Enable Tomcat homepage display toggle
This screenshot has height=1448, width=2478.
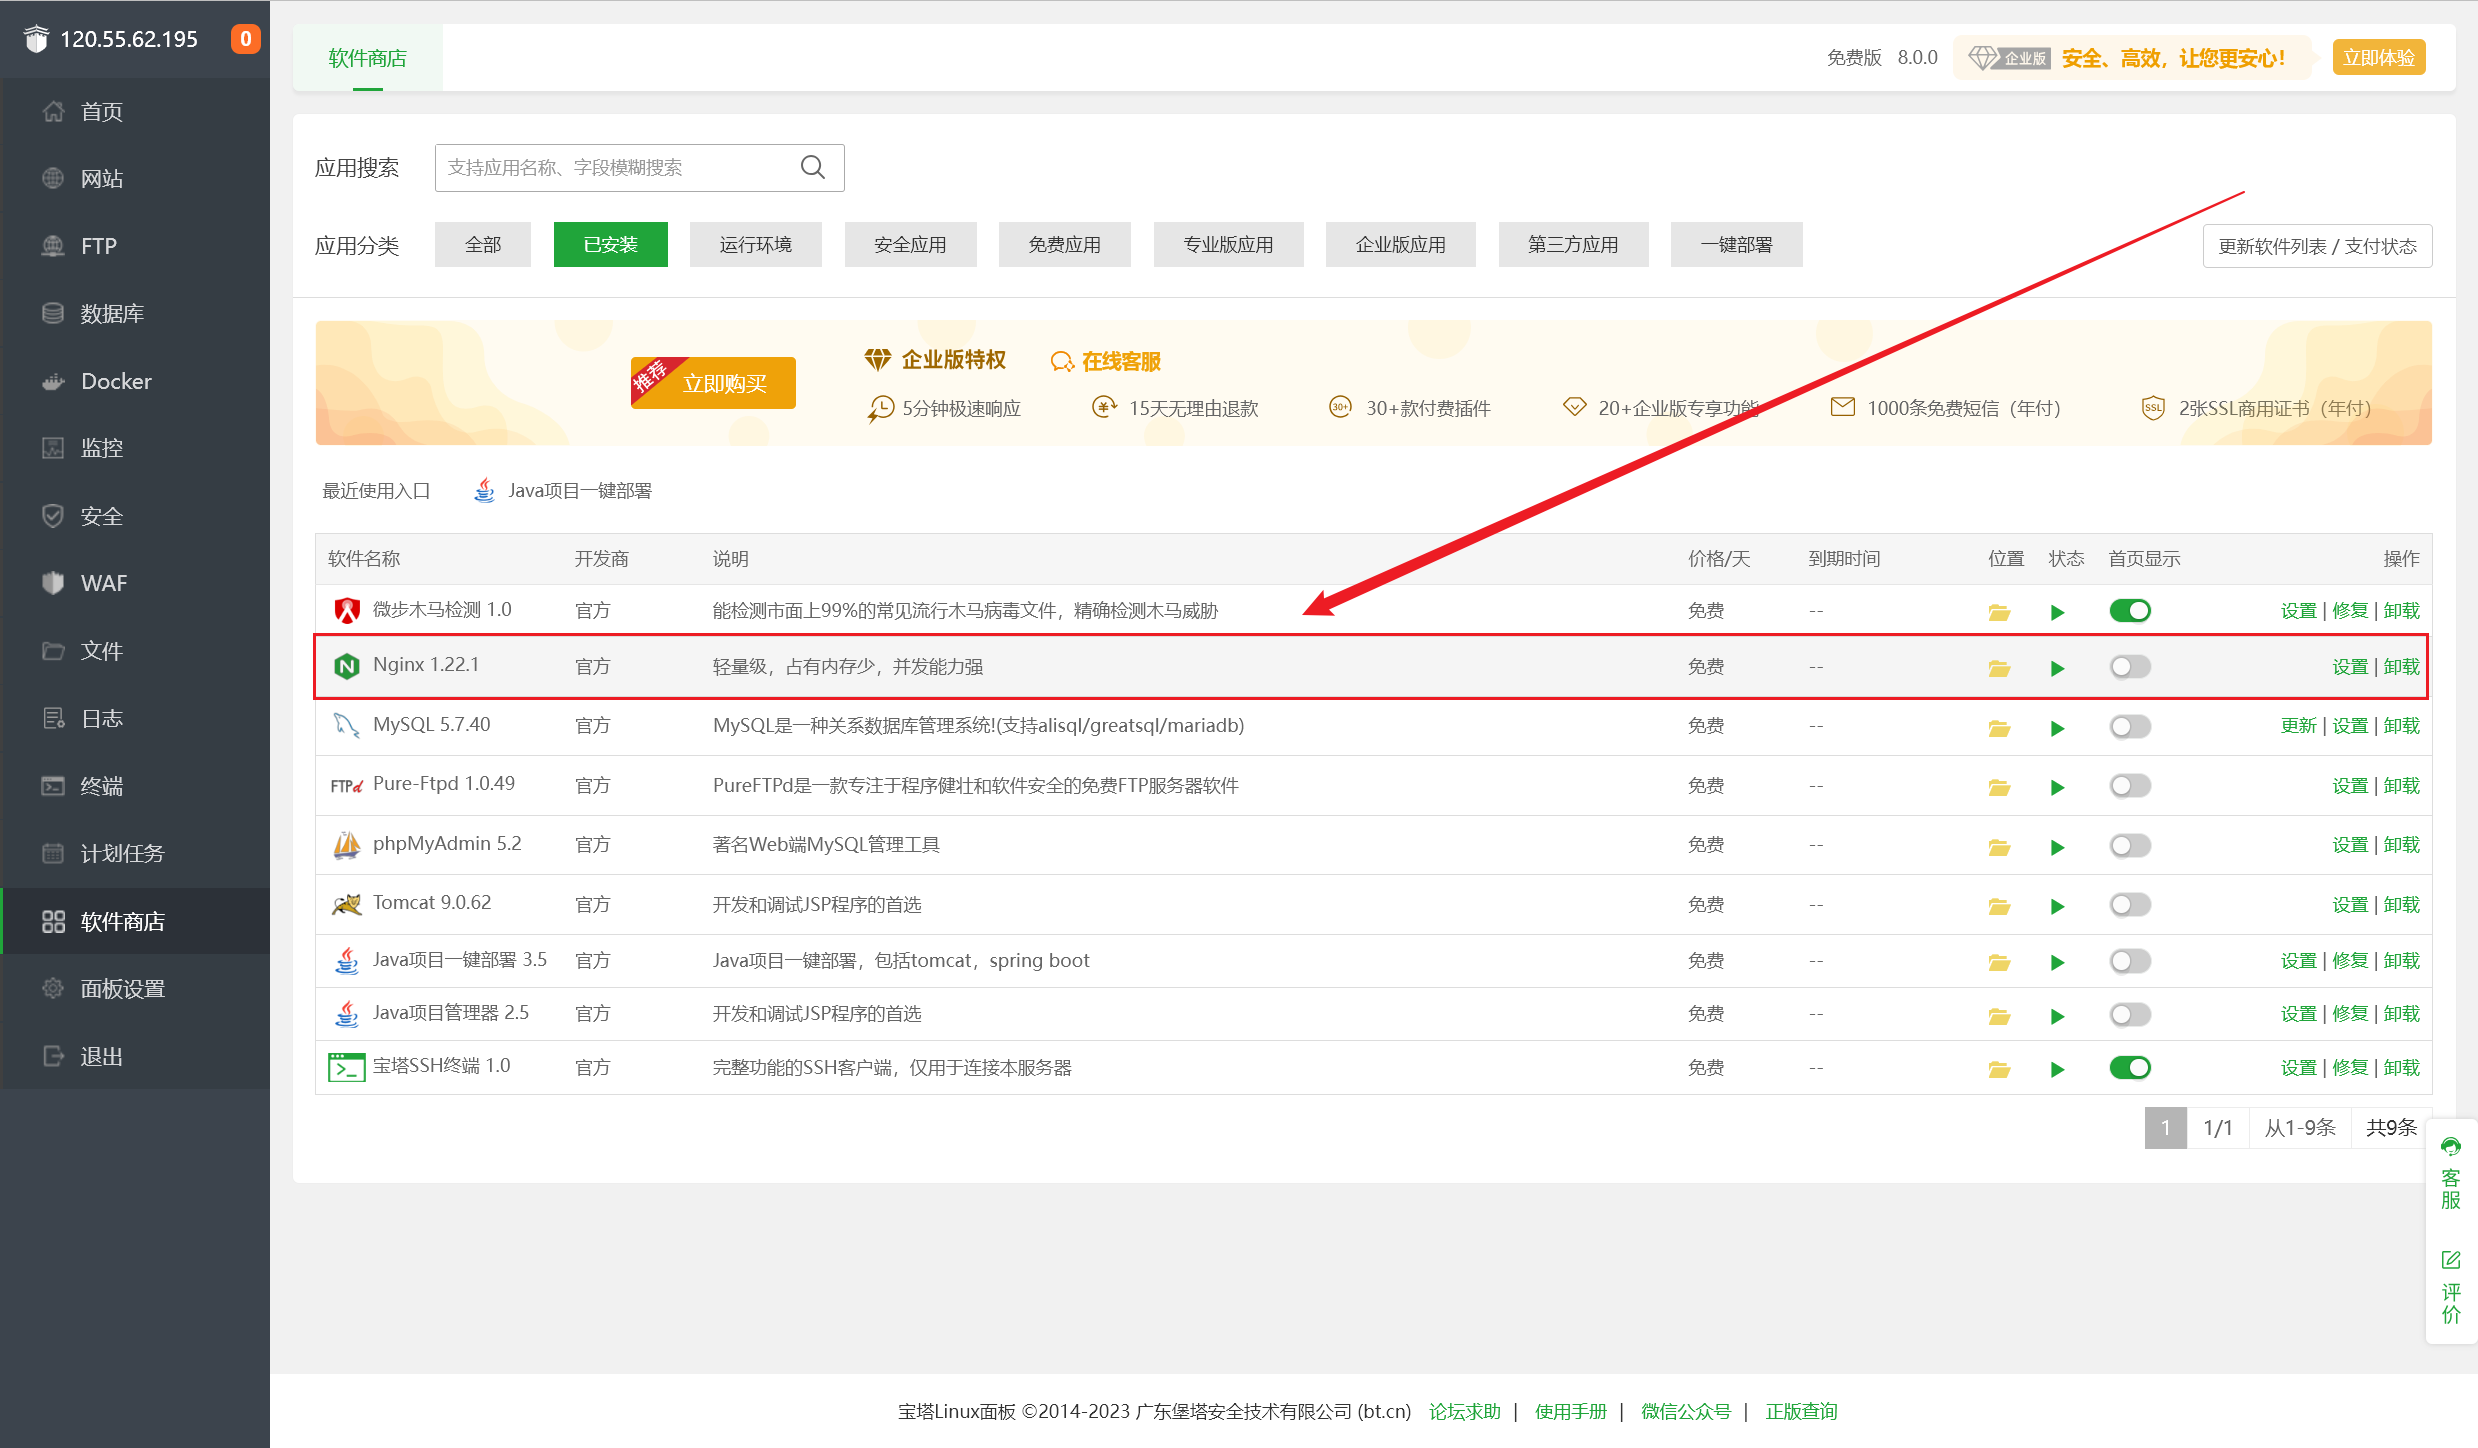coord(2130,904)
